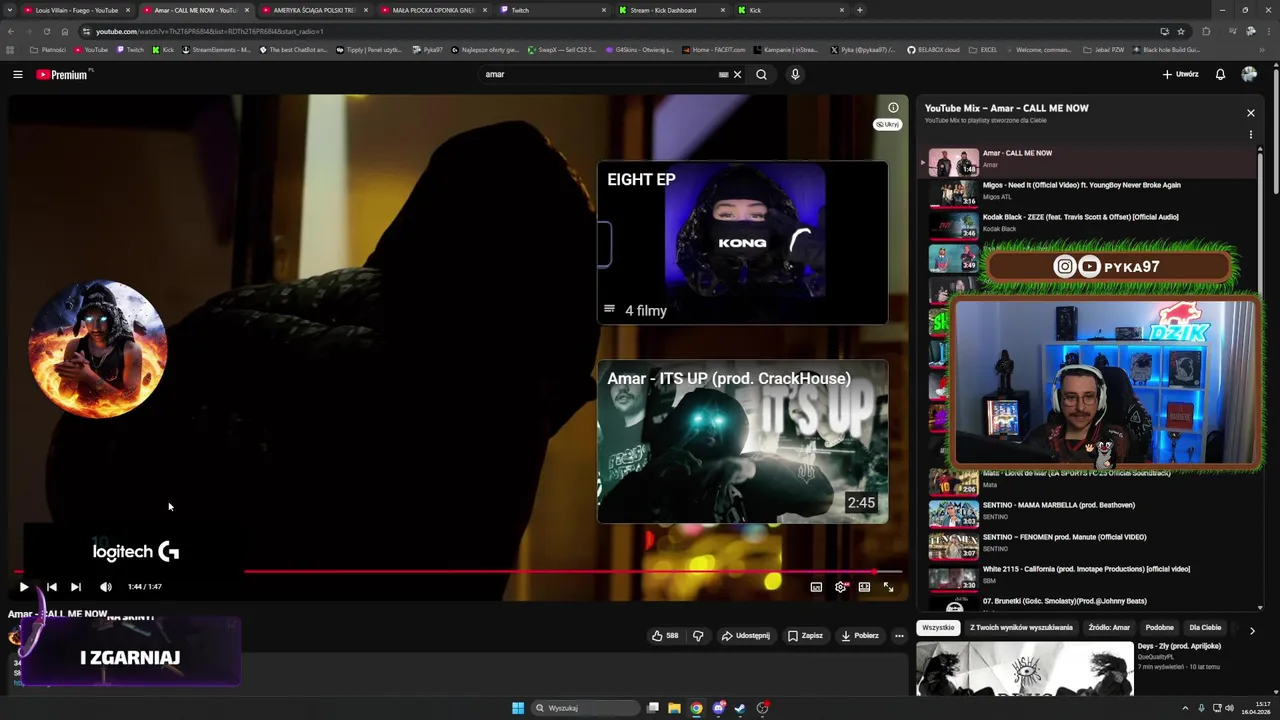The image size is (1280, 720).
Task: Switch to the Twitch browser tab
Action: [x=550, y=10]
